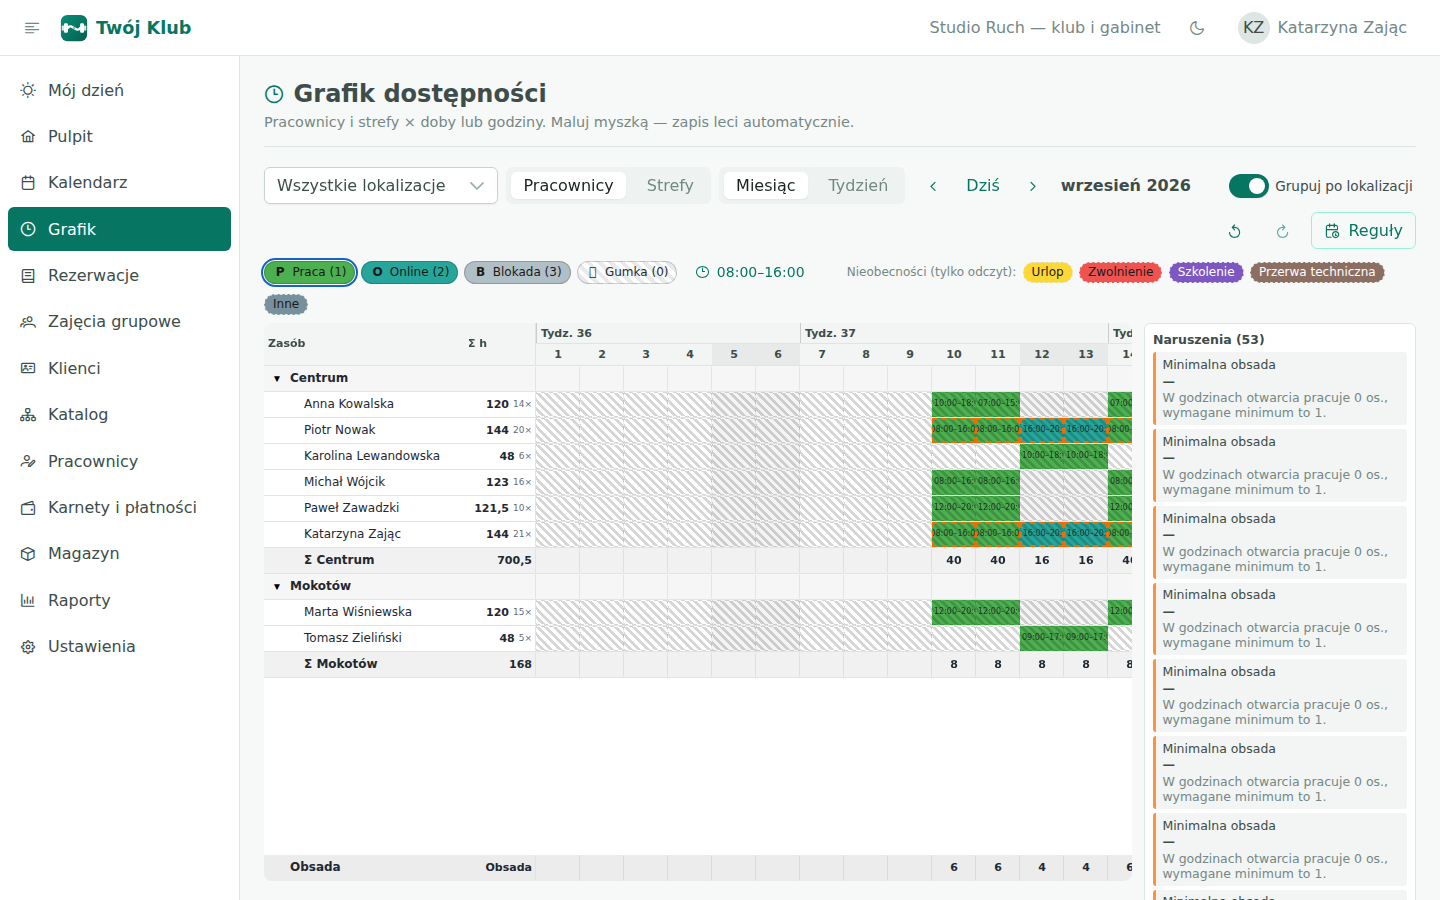The width and height of the screenshot is (1440, 900).
Task: Open Mój dzień via its sun icon
Action: pyautogui.click(x=28, y=90)
